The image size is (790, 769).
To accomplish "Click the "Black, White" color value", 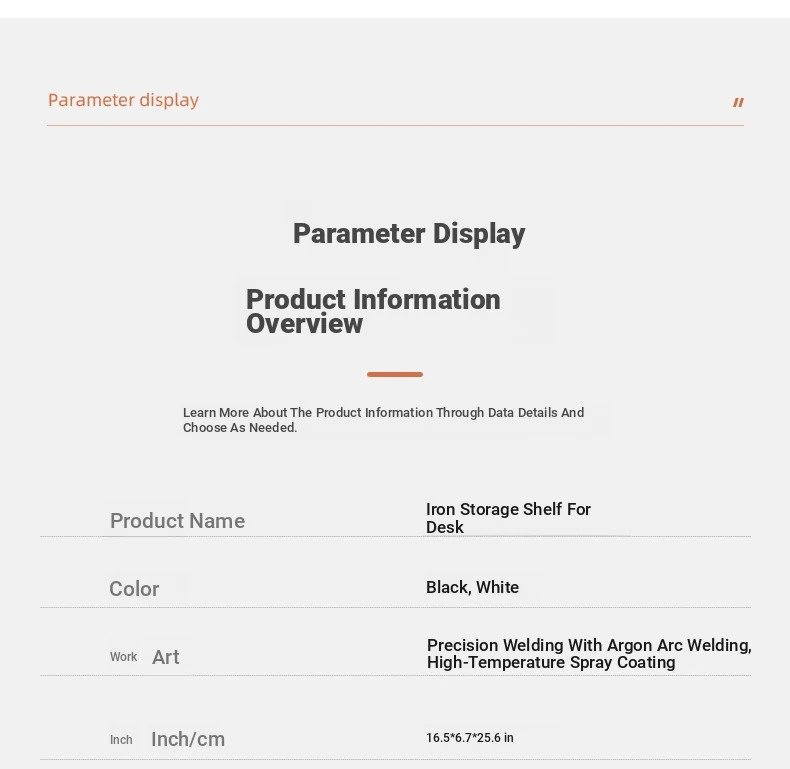I will pyautogui.click(x=472, y=587).
